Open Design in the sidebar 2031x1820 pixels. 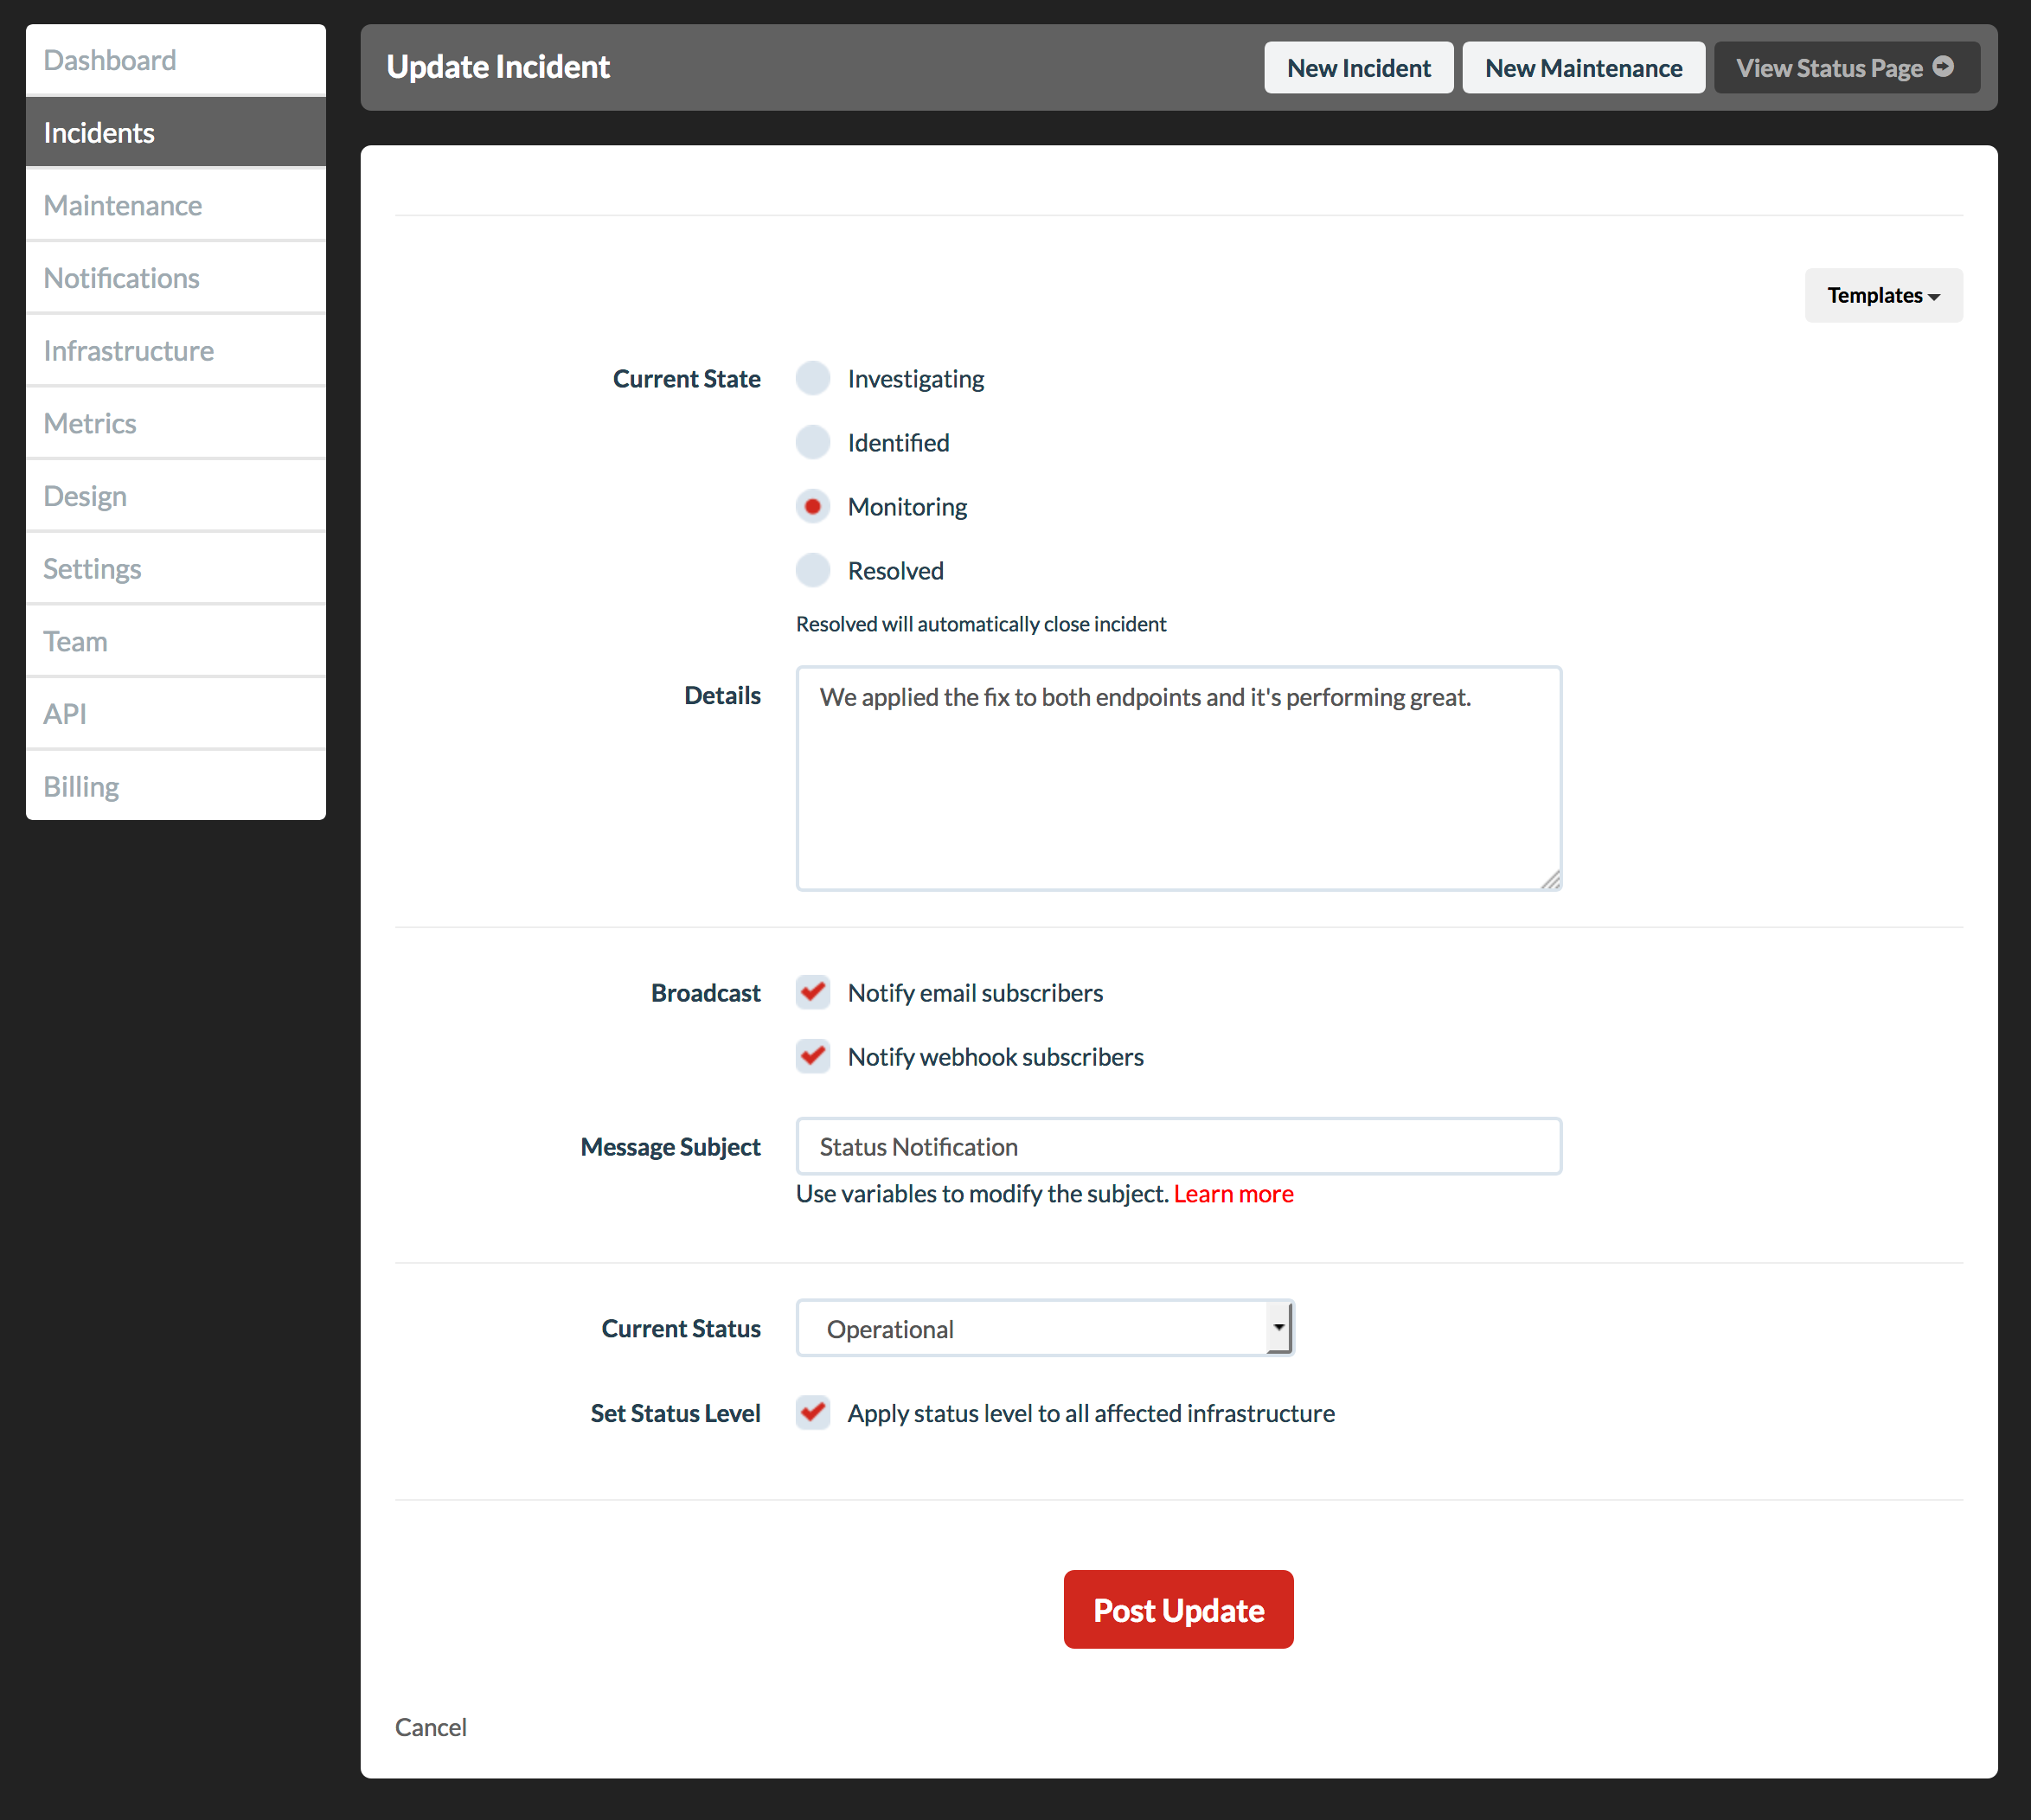(176, 496)
